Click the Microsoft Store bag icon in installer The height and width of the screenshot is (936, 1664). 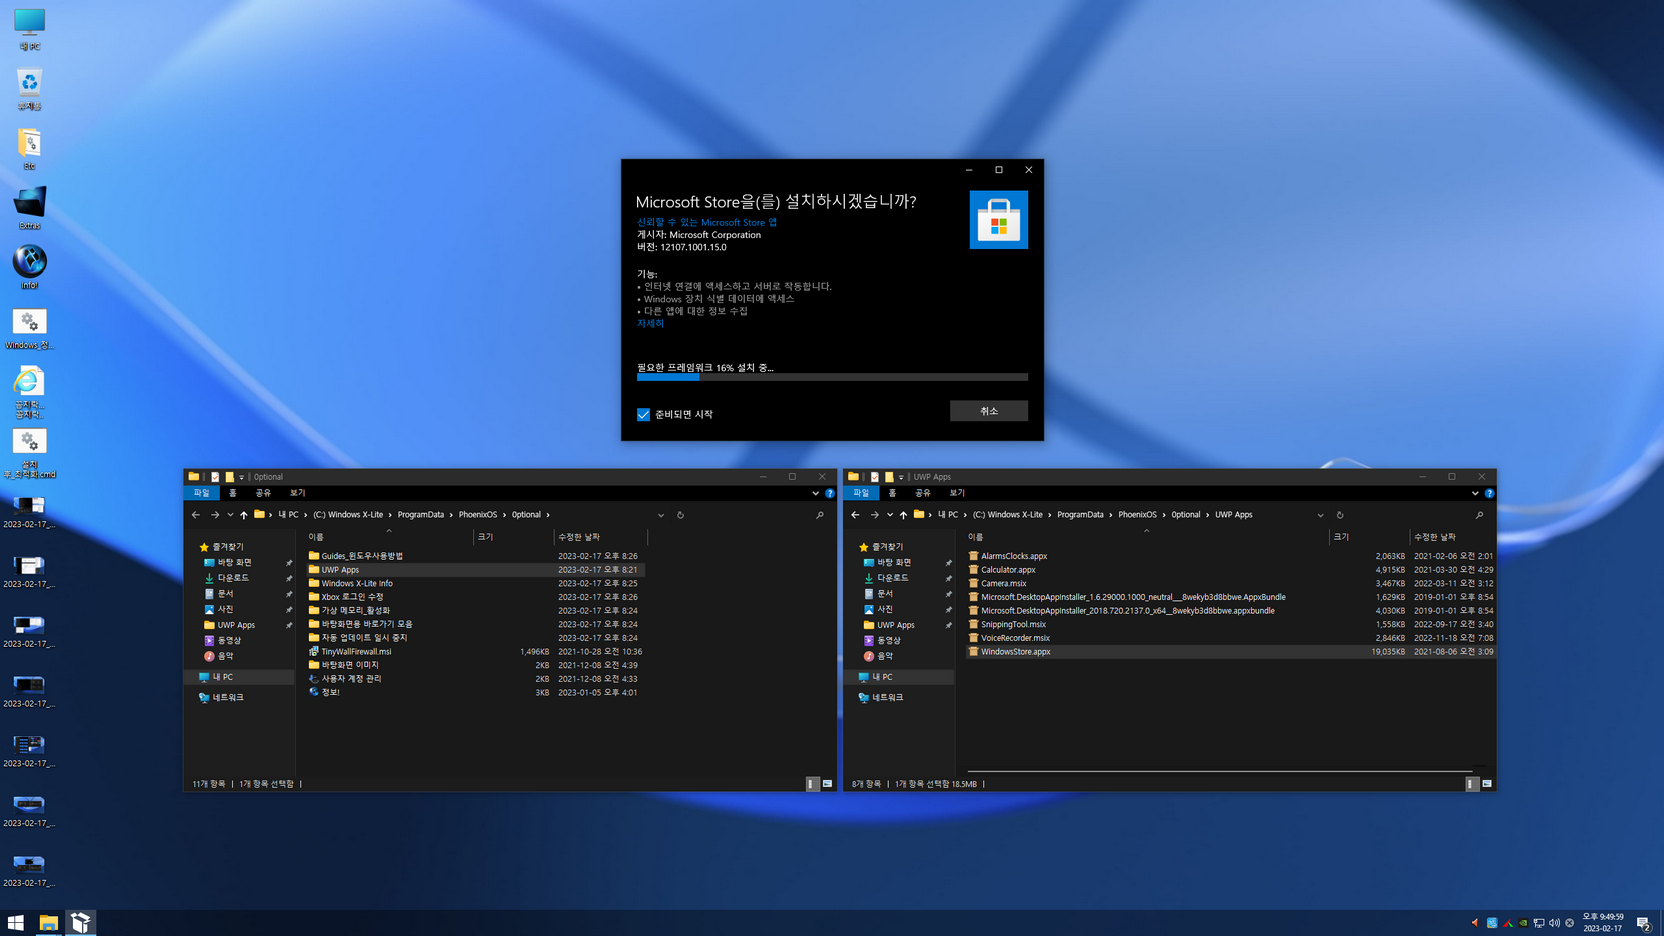998,220
